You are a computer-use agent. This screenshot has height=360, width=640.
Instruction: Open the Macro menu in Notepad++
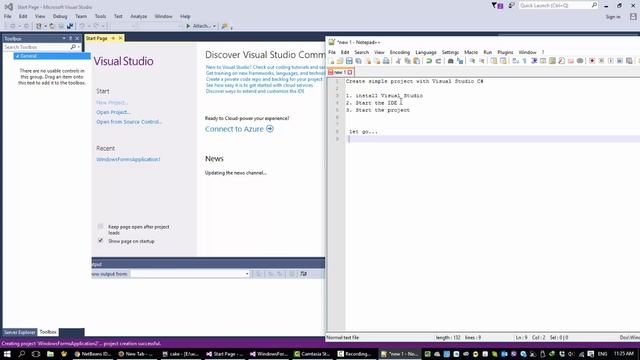click(x=471, y=52)
